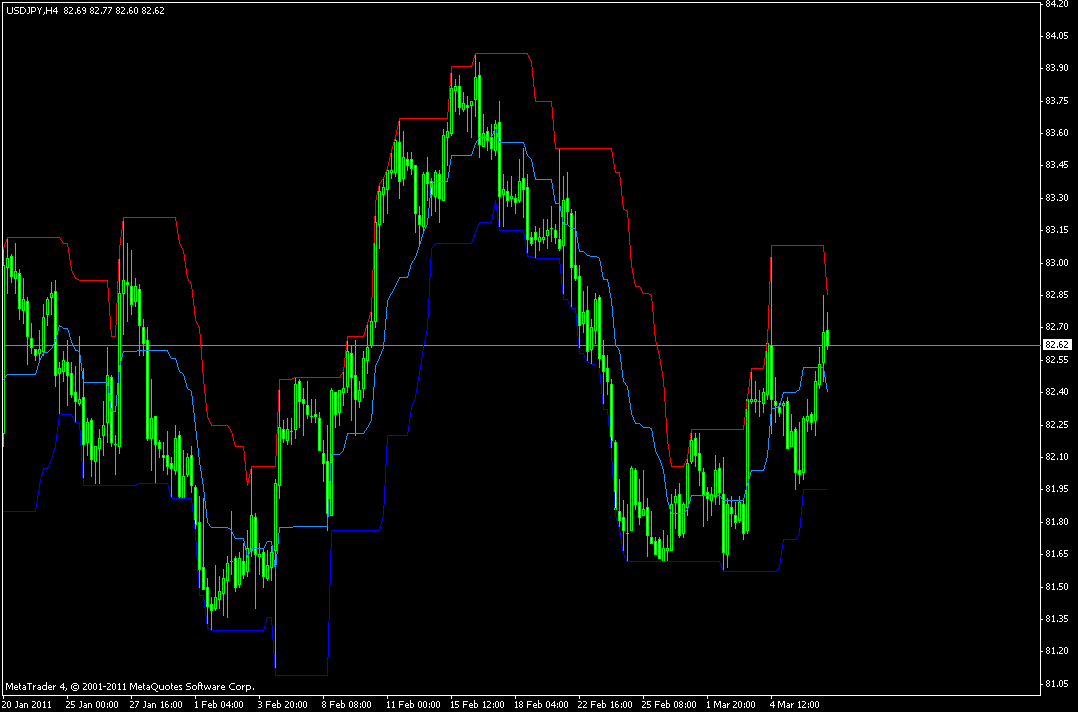Click the 11 Feb 00:00 time label
This screenshot has width=1078, height=712.
point(412,705)
